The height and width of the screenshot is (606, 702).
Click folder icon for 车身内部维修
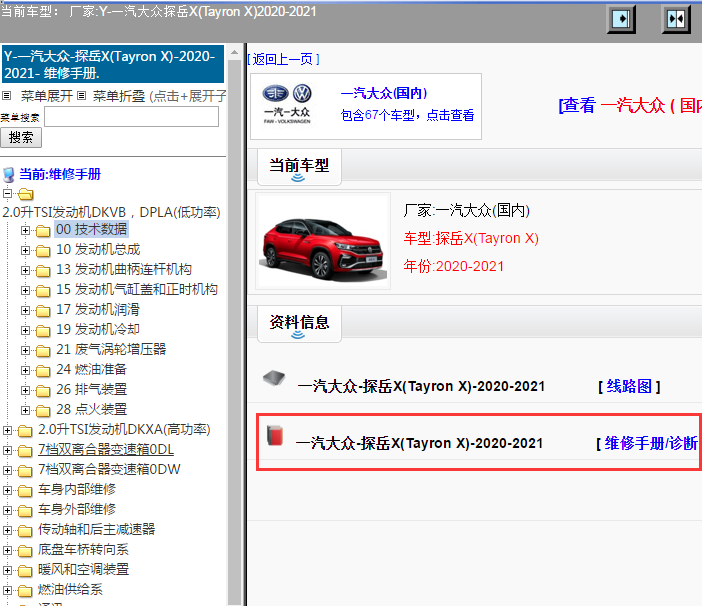[25, 491]
